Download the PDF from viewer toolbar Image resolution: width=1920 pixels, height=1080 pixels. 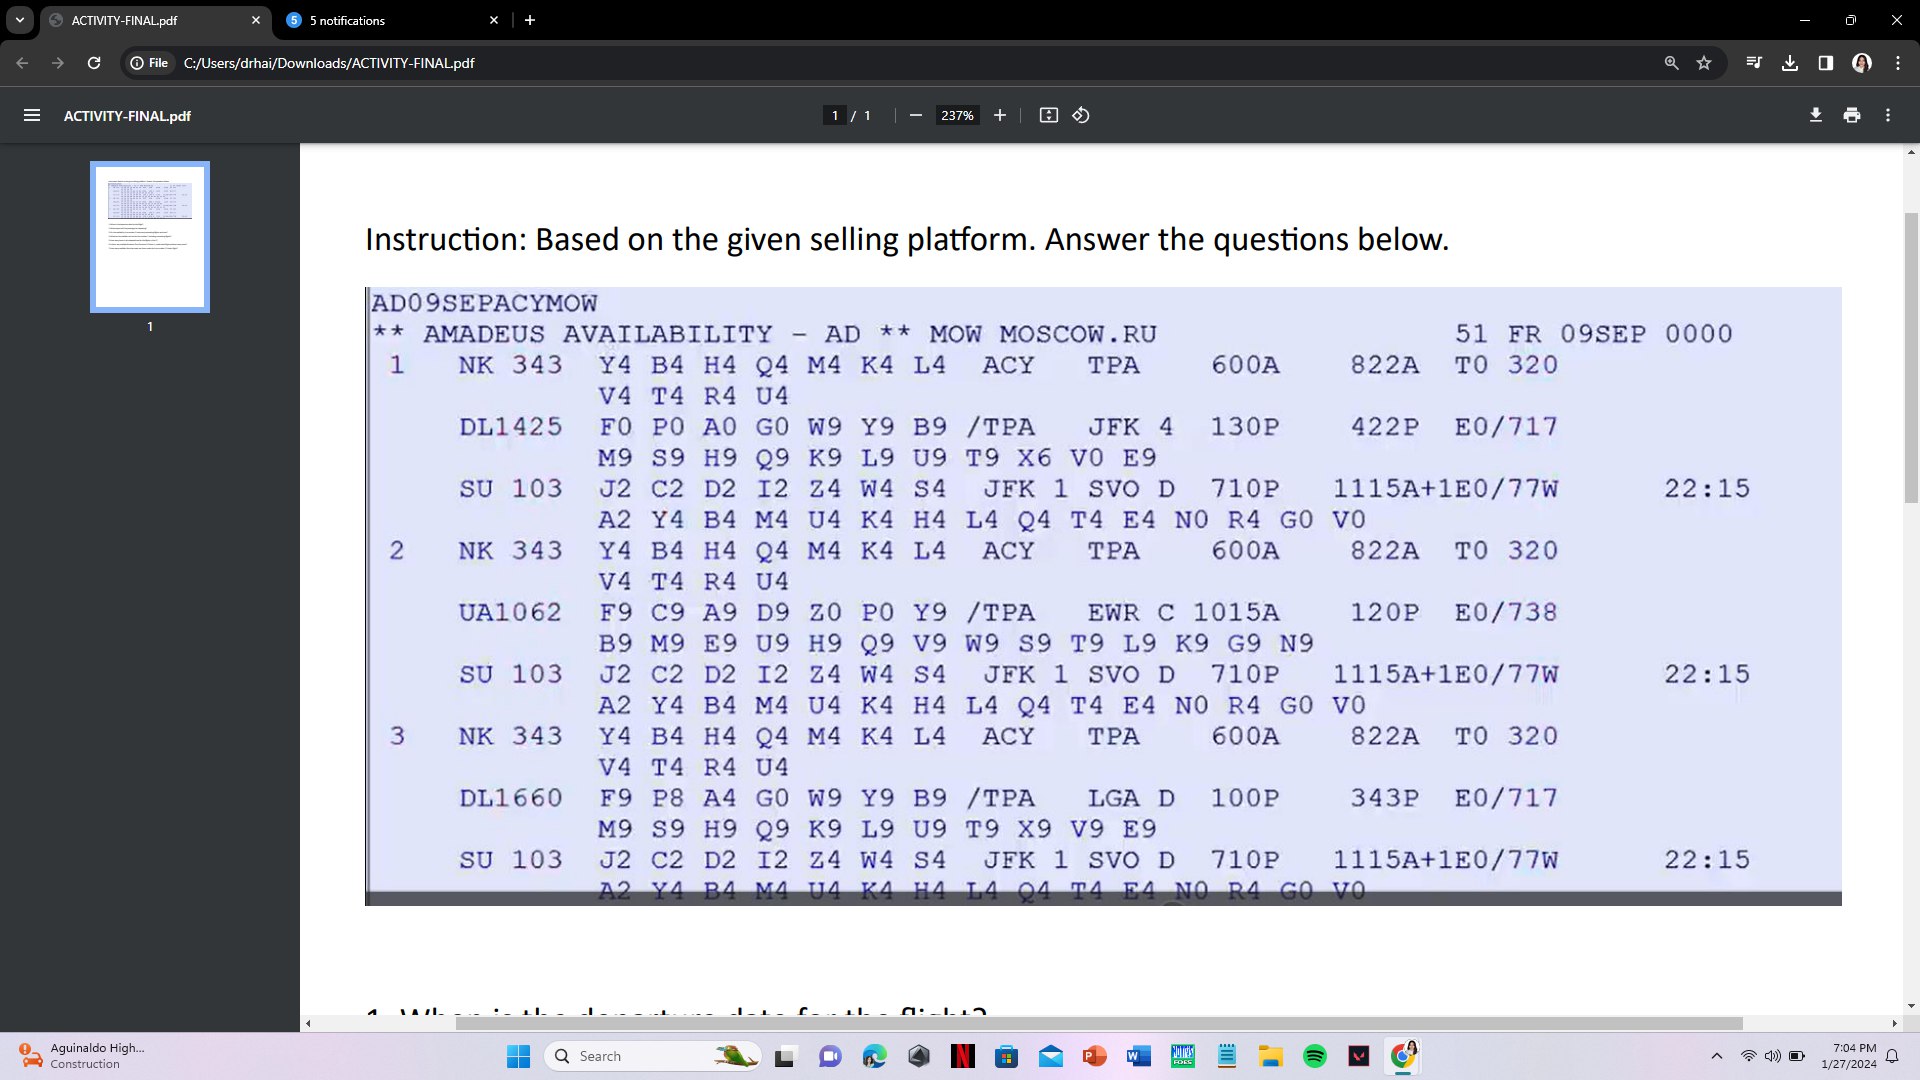1815,115
